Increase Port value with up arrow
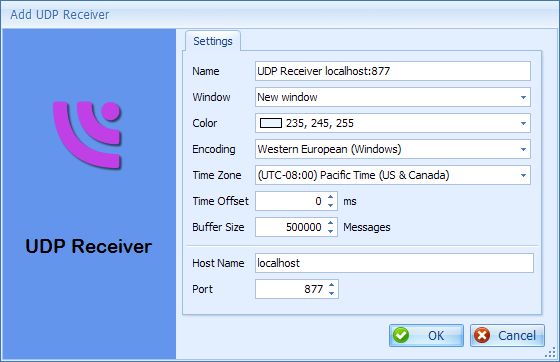This screenshot has height=362, width=560. click(x=332, y=285)
